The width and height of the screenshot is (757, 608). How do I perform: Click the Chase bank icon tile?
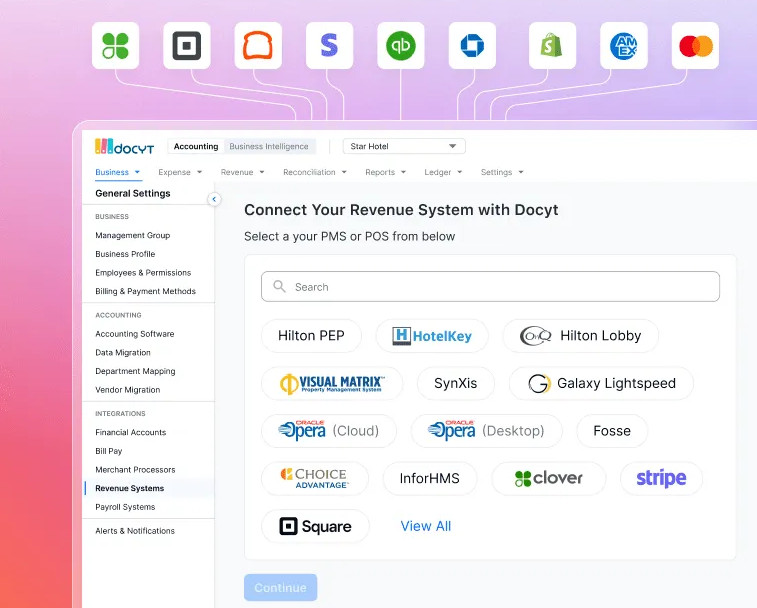(x=472, y=46)
